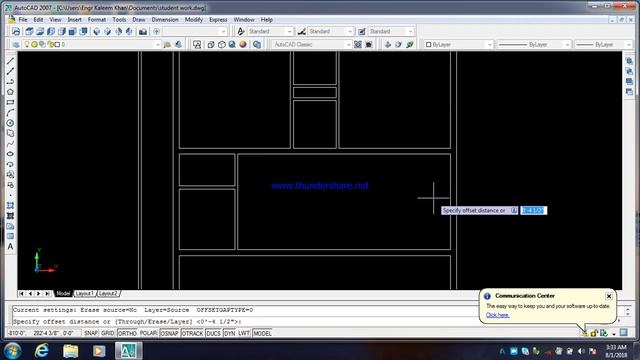Select the Polygon draw tool
The image size is (640, 360).
pos(10,92)
